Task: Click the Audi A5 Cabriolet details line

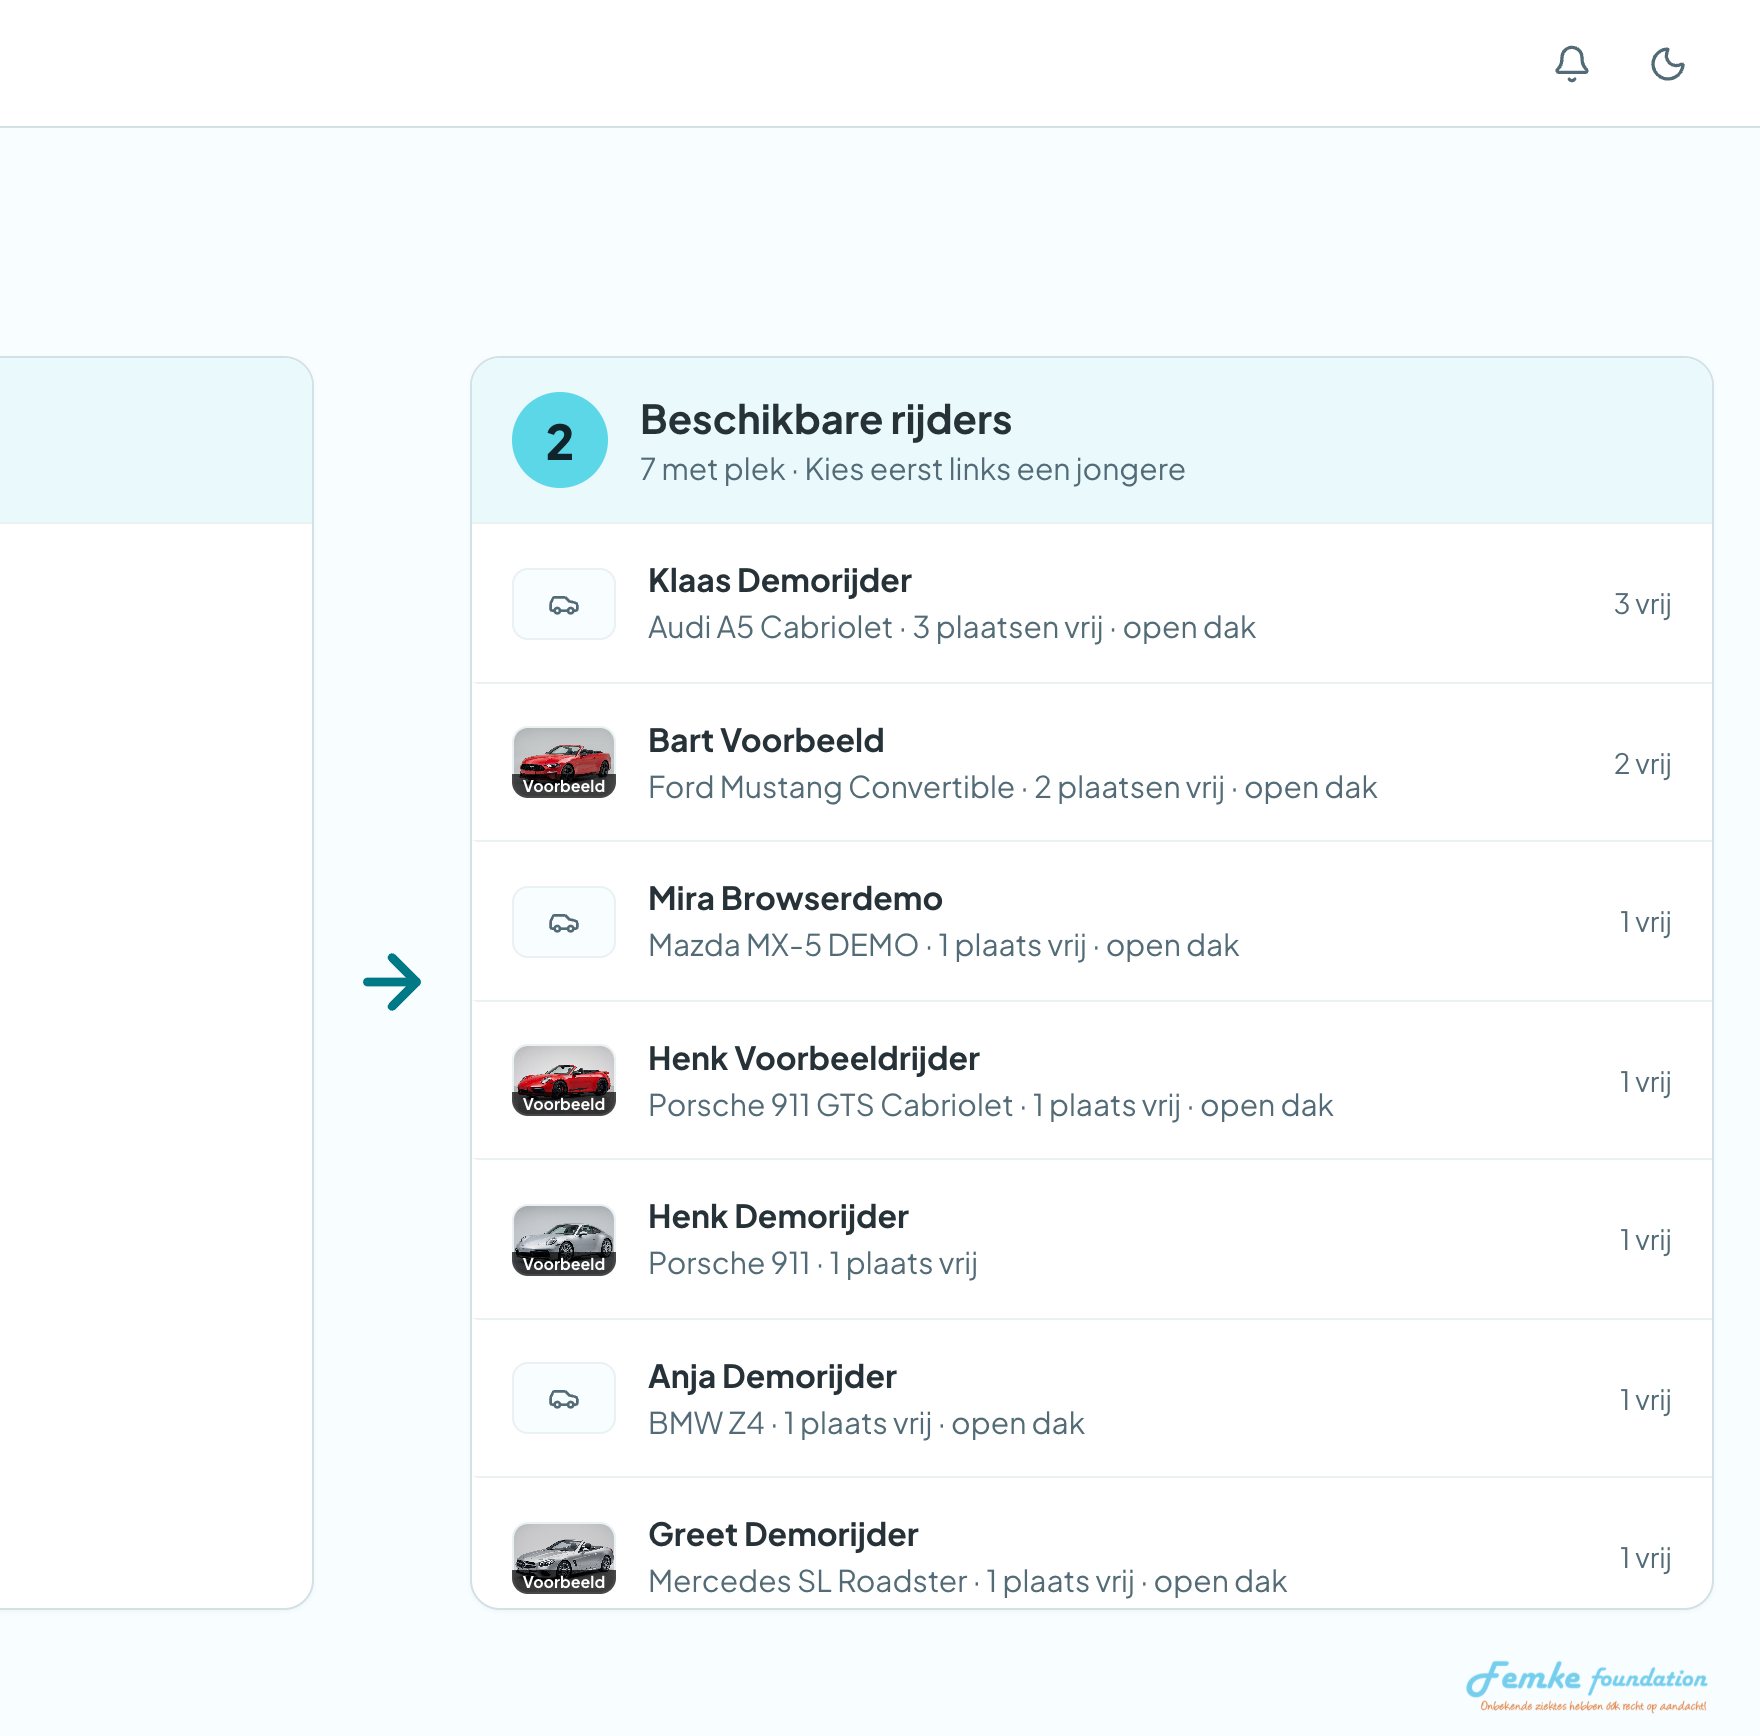Action: click(952, 627)
